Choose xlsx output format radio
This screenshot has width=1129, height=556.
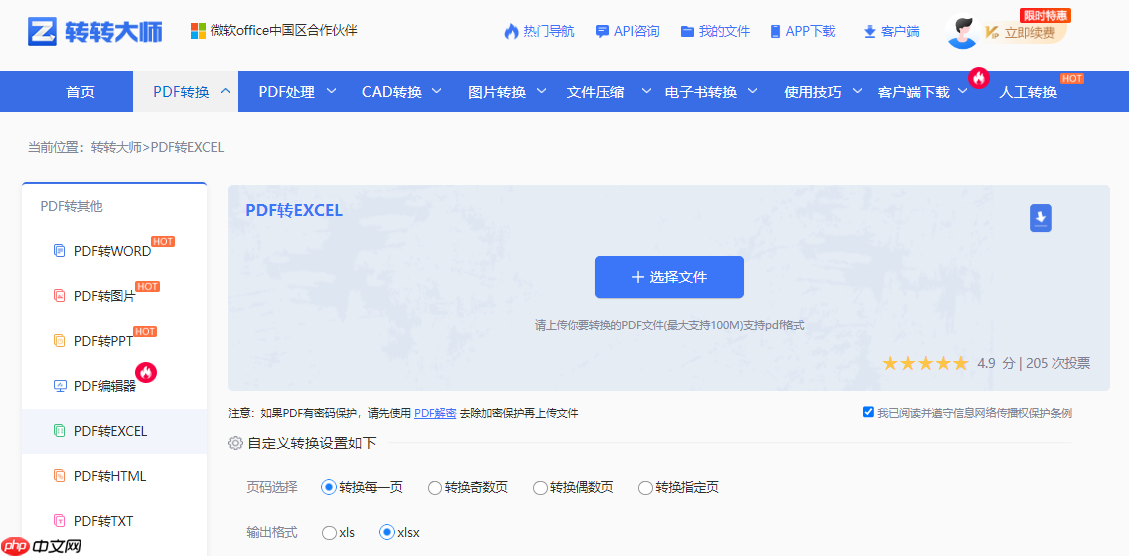point(387,533)
